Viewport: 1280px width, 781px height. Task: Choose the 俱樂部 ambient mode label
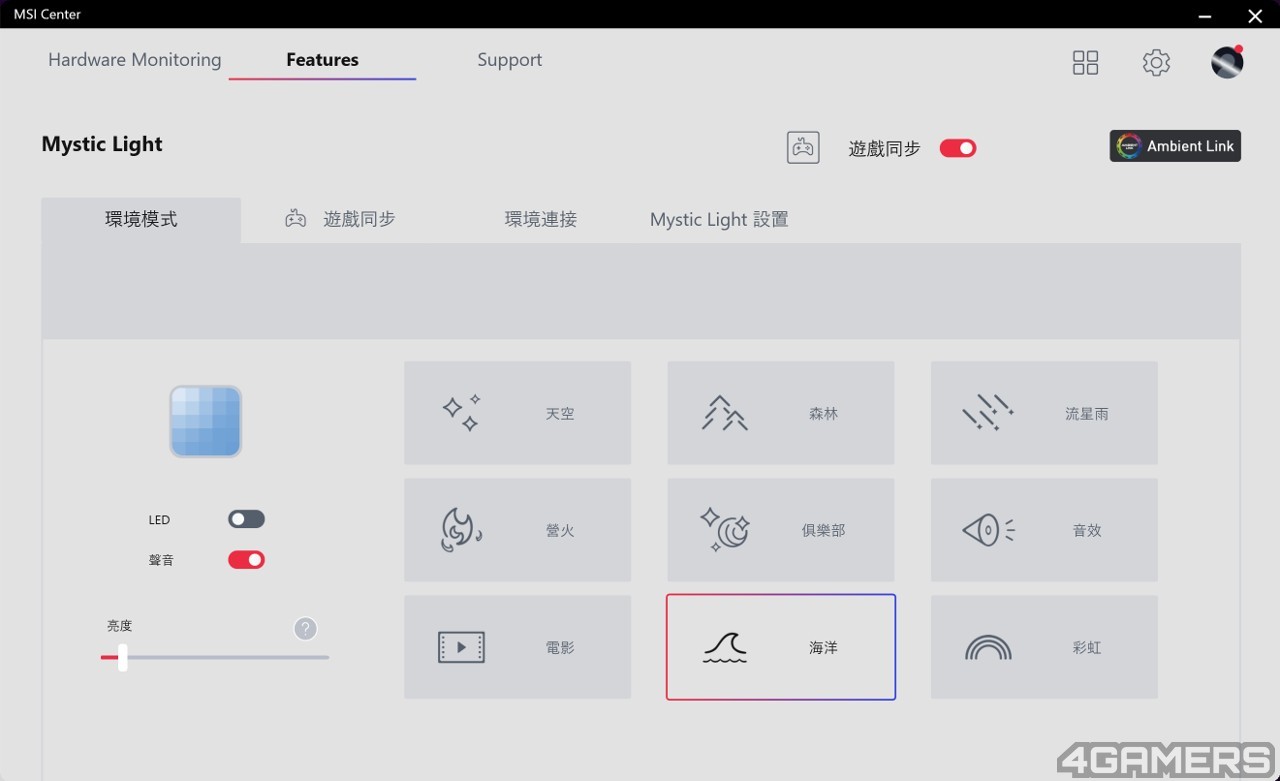[x=823, y=531]
